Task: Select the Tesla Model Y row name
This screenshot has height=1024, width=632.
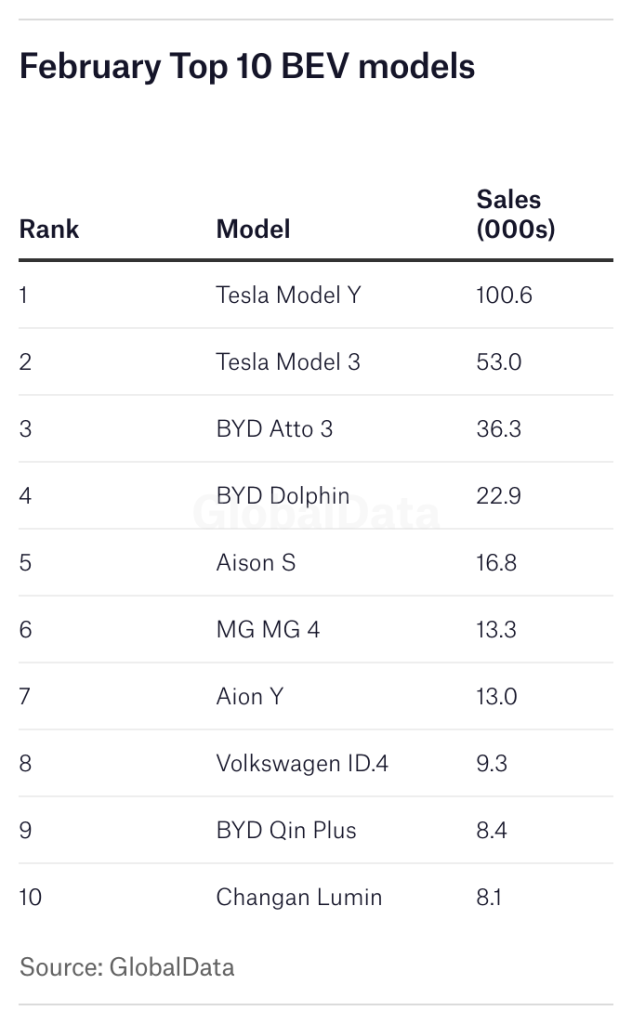Action: [289, 295]
